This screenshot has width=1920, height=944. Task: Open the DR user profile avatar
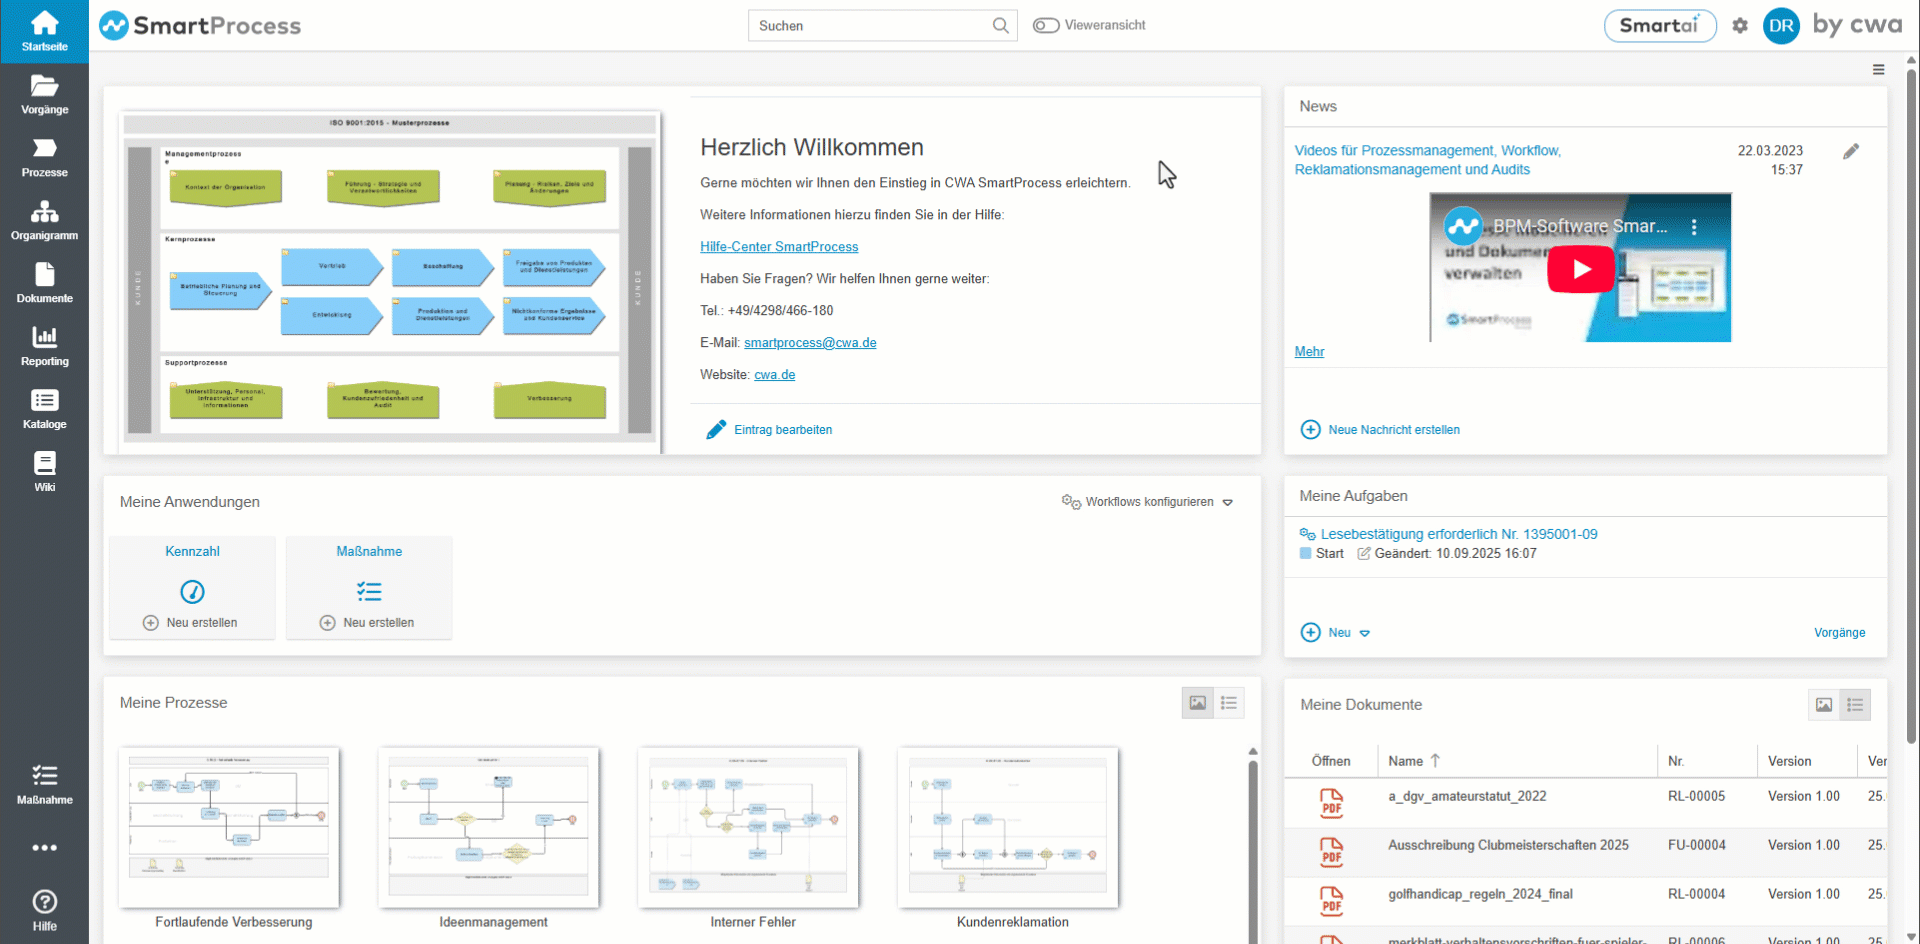pos(1781,26)
